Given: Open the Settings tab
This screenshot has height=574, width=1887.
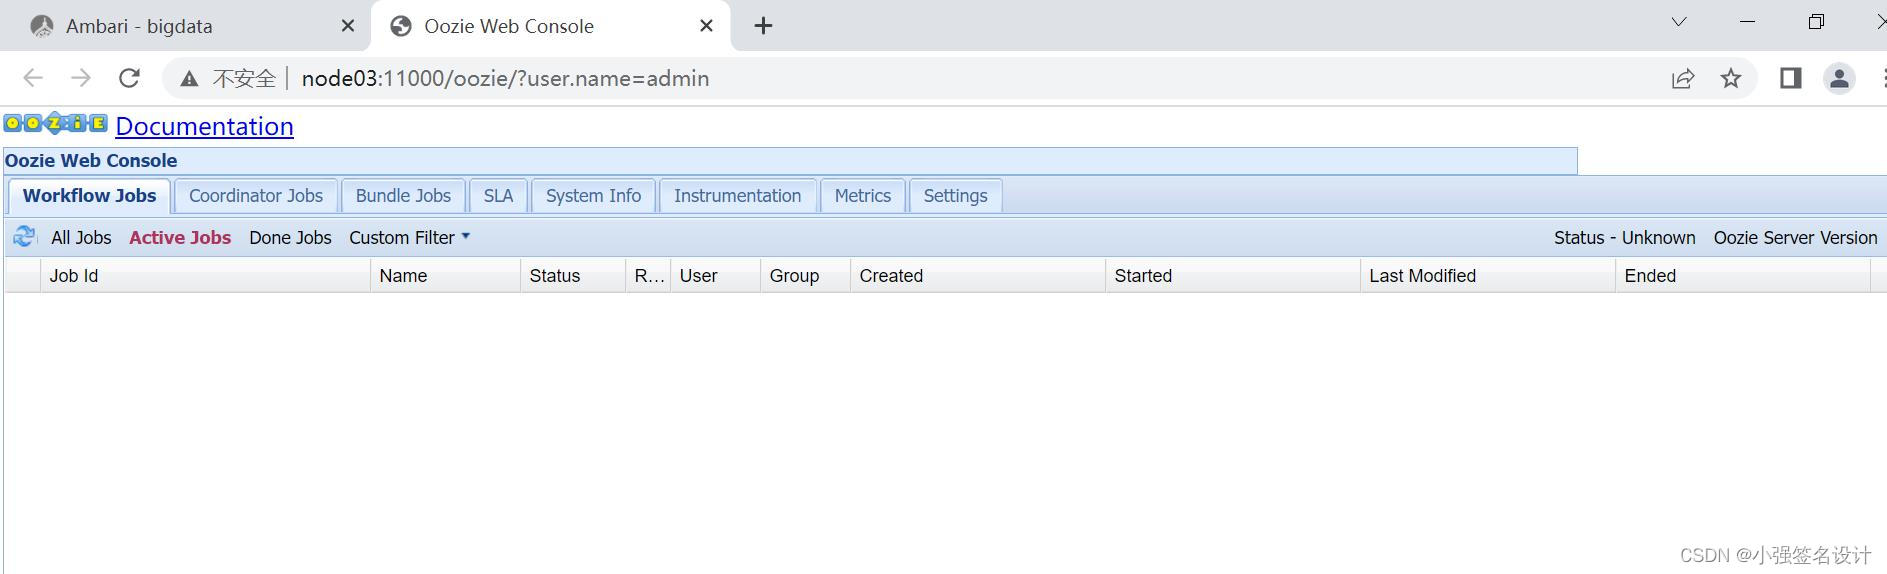Looking at the screenshot, I should point(955,196).
